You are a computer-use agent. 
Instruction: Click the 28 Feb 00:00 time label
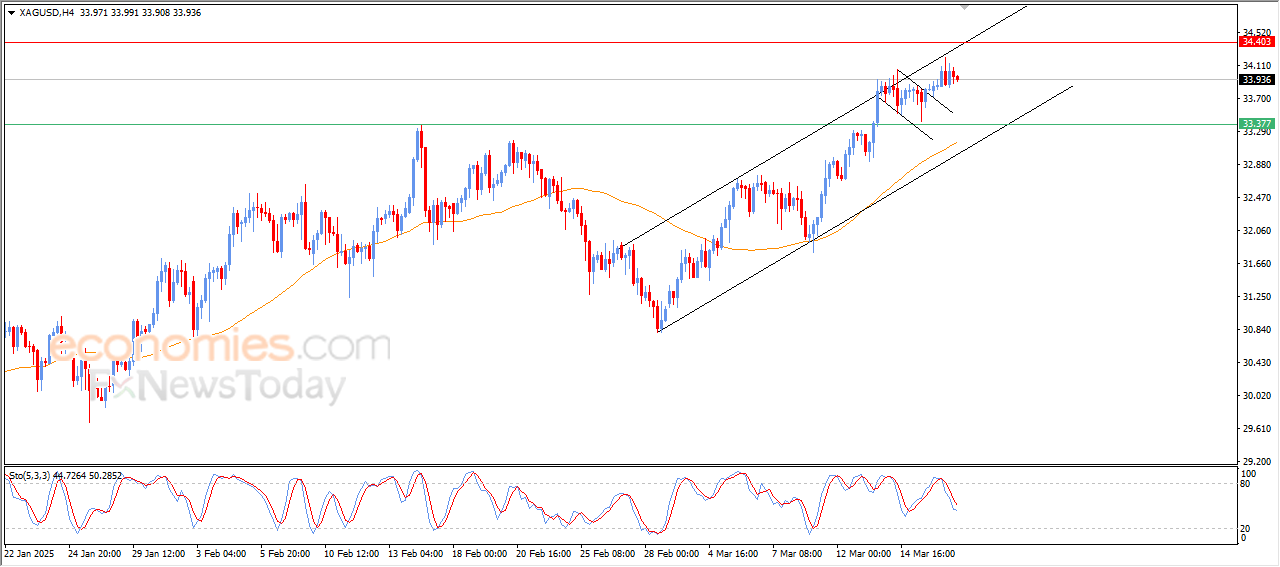(672, 552)
